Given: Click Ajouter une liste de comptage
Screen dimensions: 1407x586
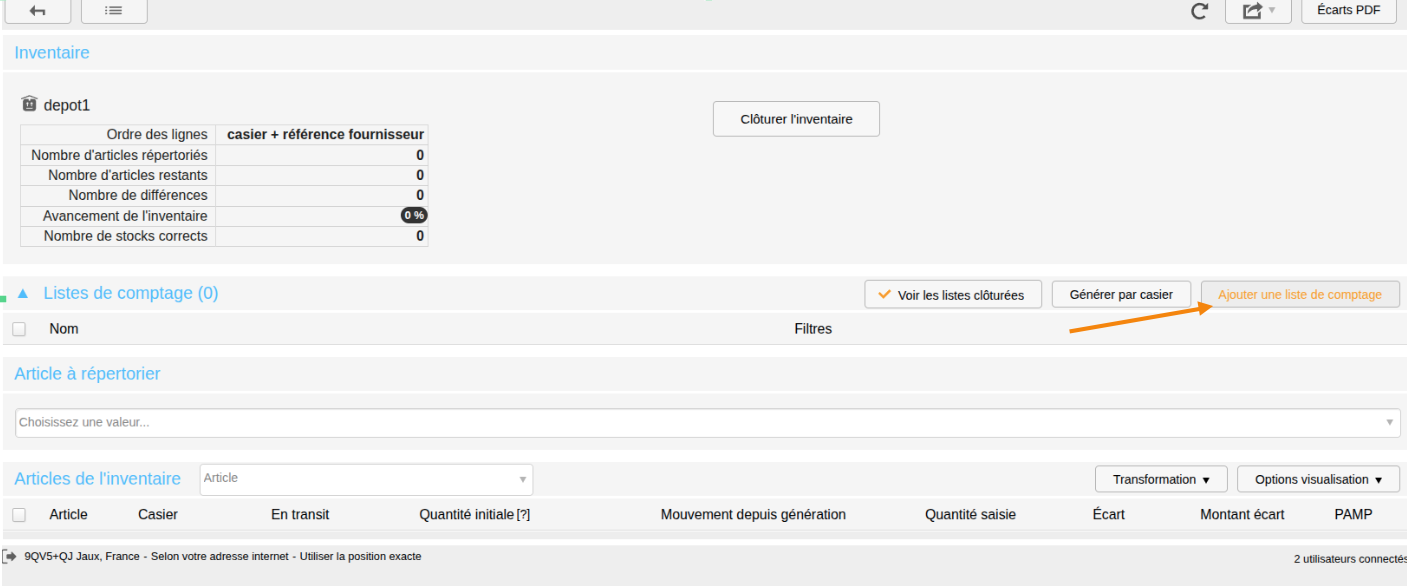Looking at the screenshot, I should coord(1300,295).
